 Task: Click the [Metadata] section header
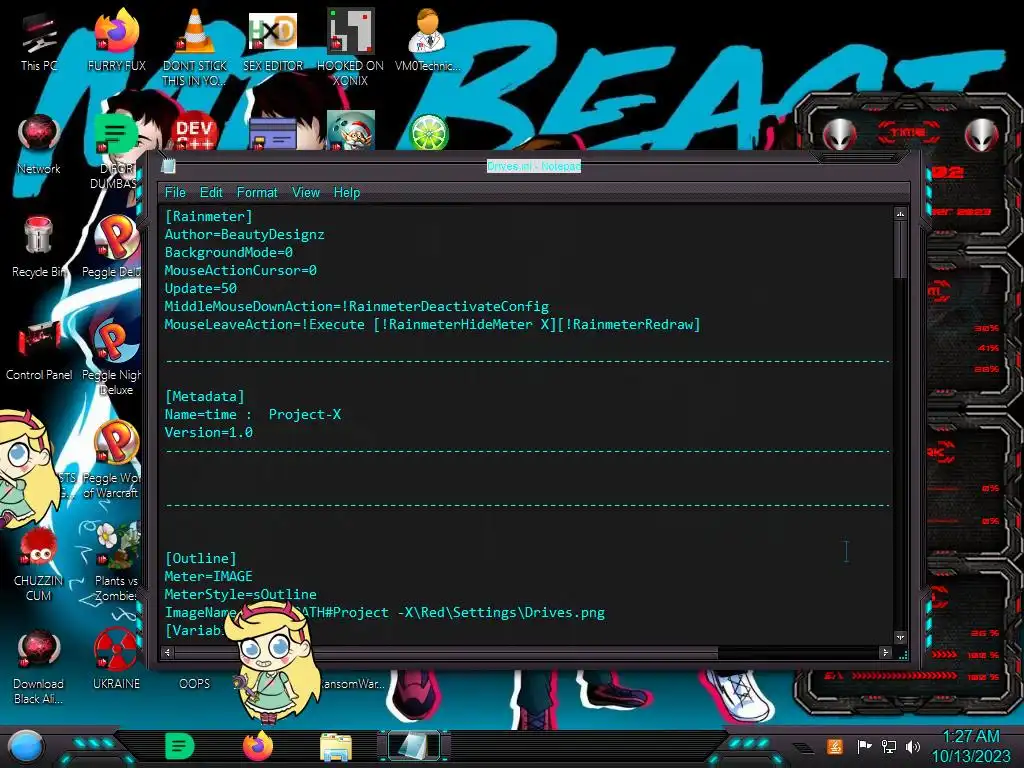(204, 396)
